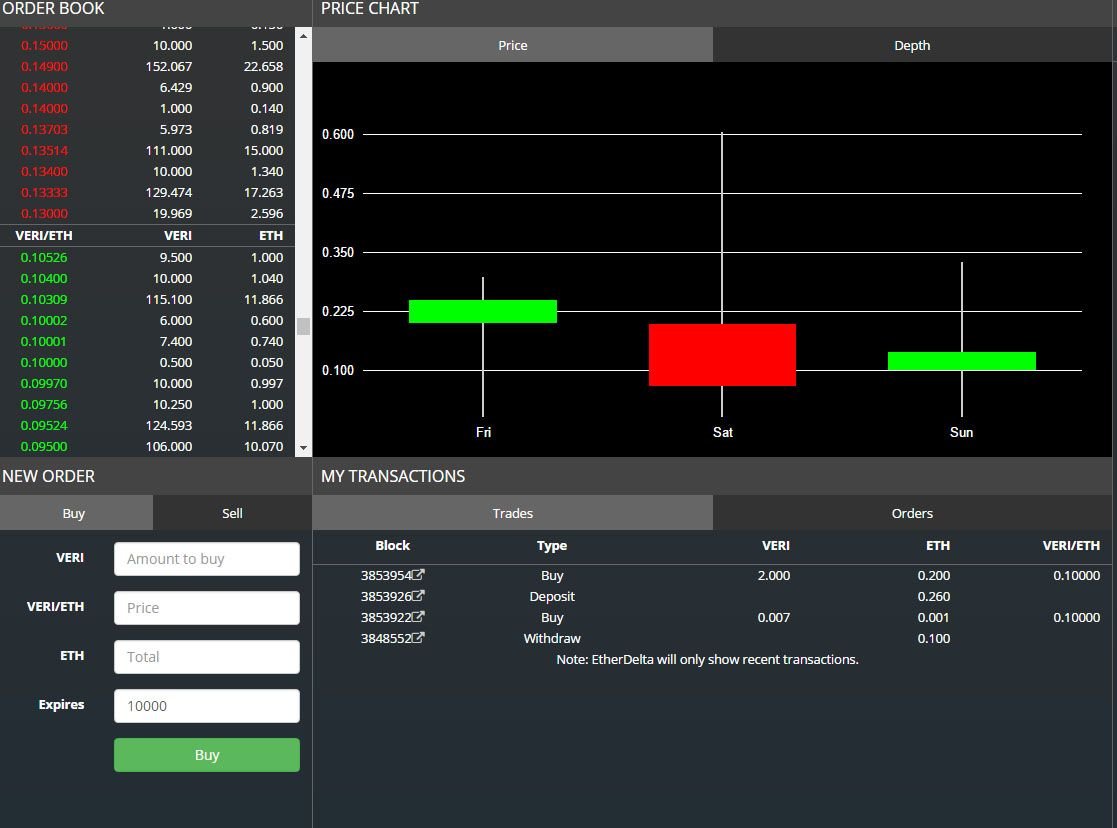
Task: Select sell order at 0.15000
Action: tap(148, 45)
